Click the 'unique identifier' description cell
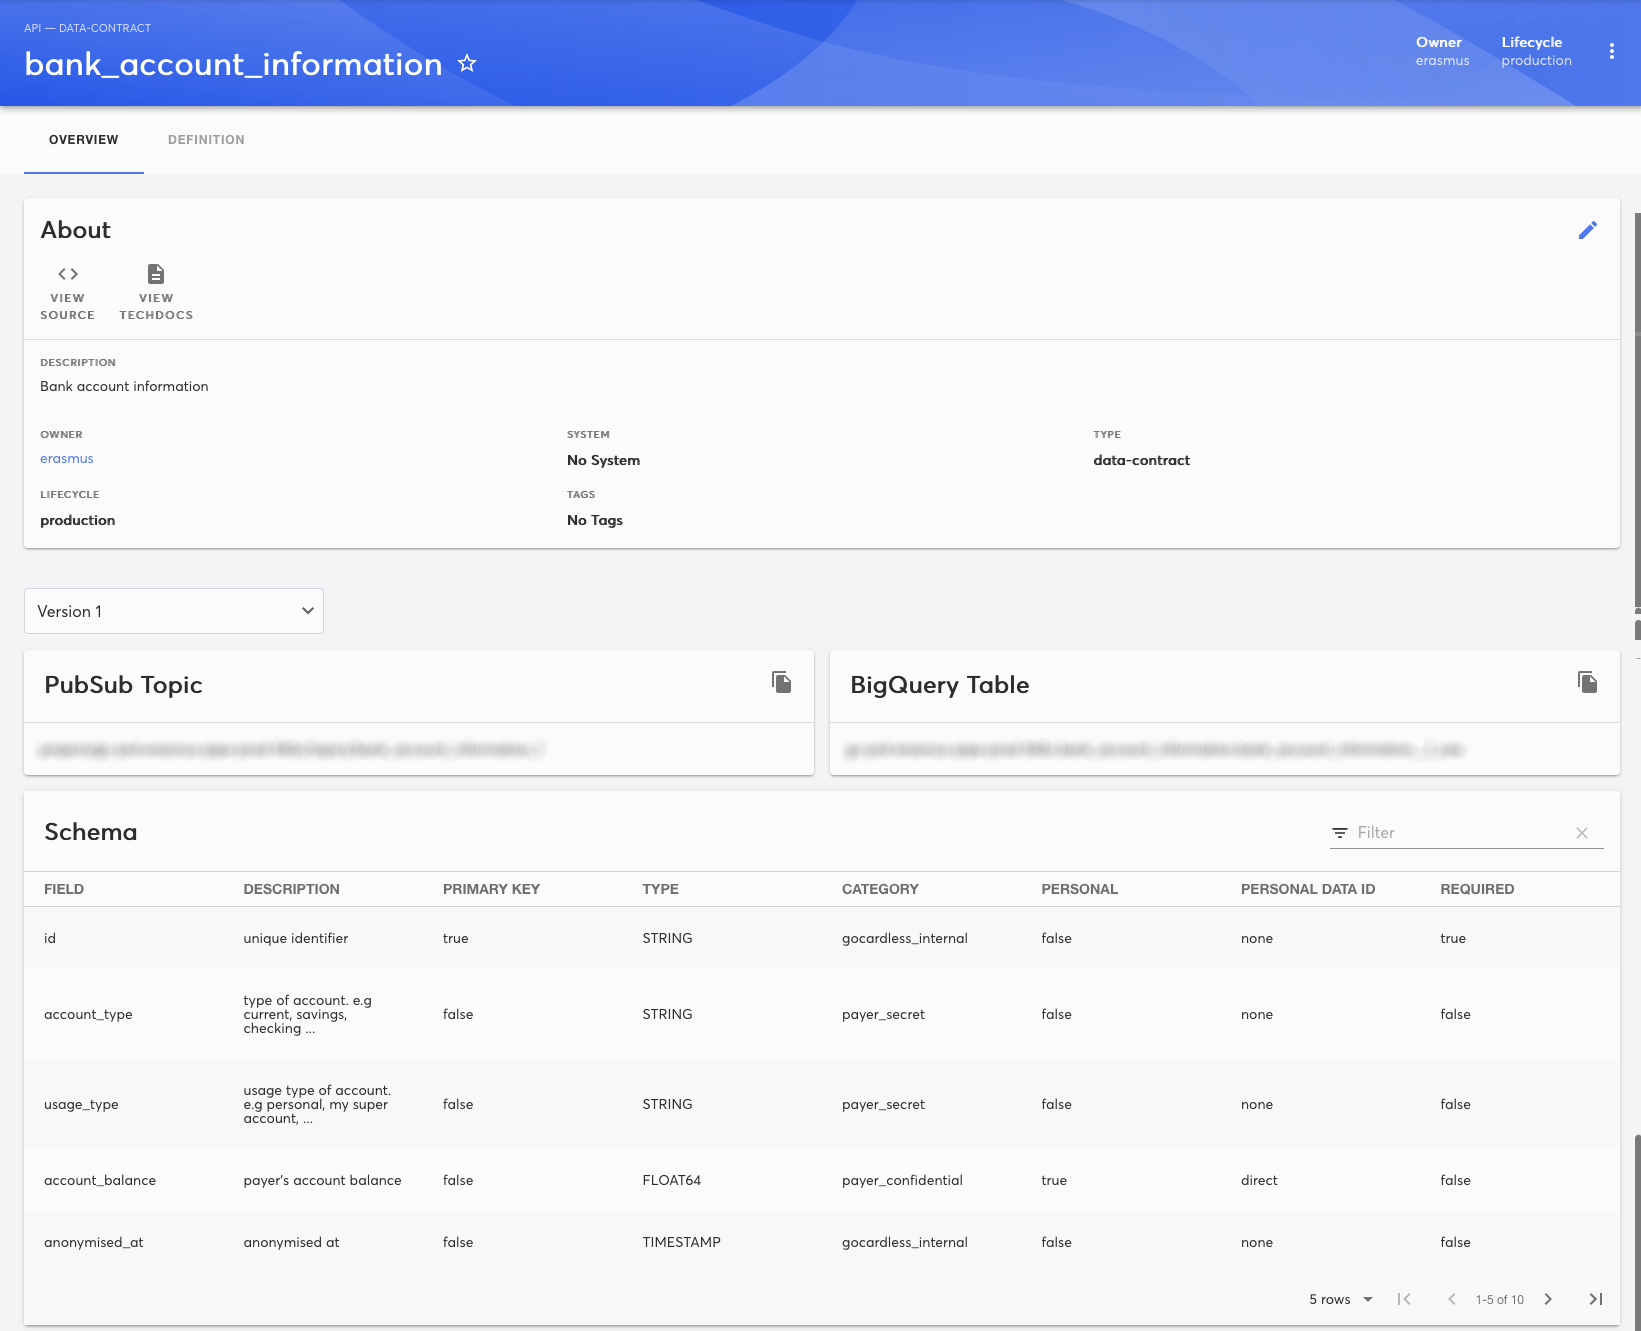Viewport: 1641px width, 1331px height. [296, 938]
